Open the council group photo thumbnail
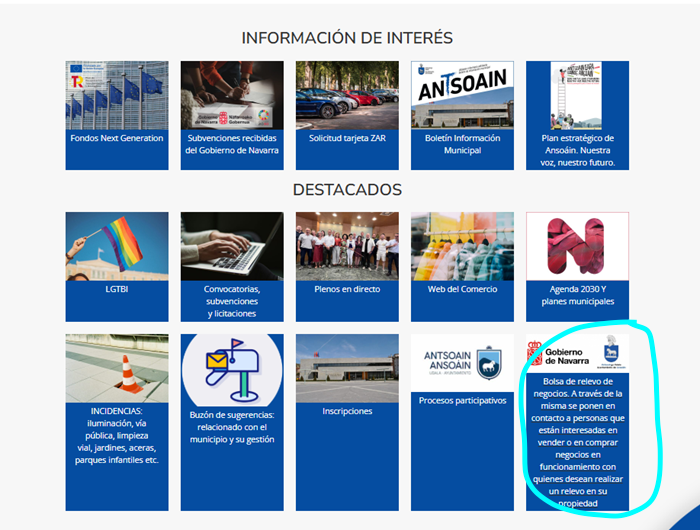700x530 pixels. tap(347, 246)
